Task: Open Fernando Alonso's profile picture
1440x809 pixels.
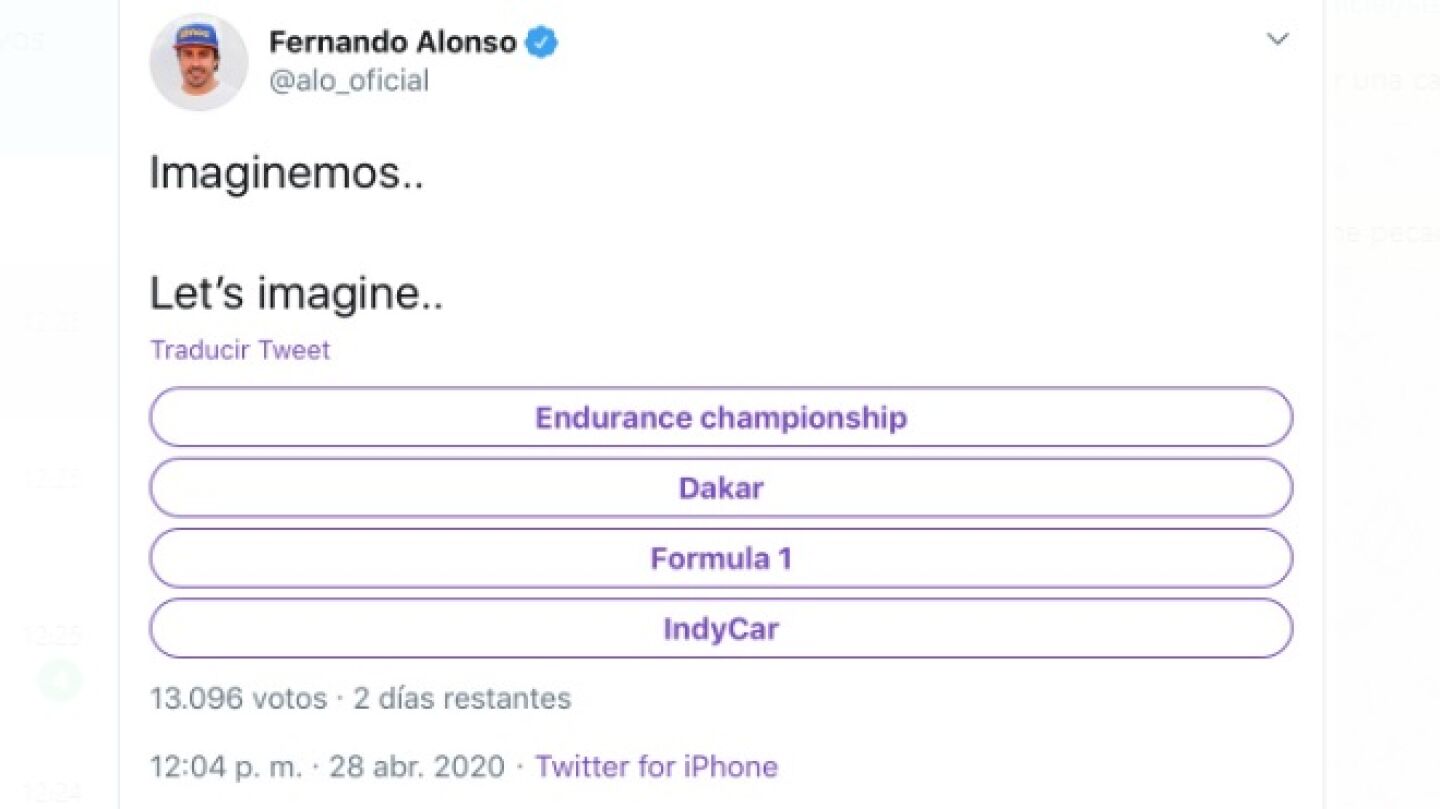Action: pos(198,62)
